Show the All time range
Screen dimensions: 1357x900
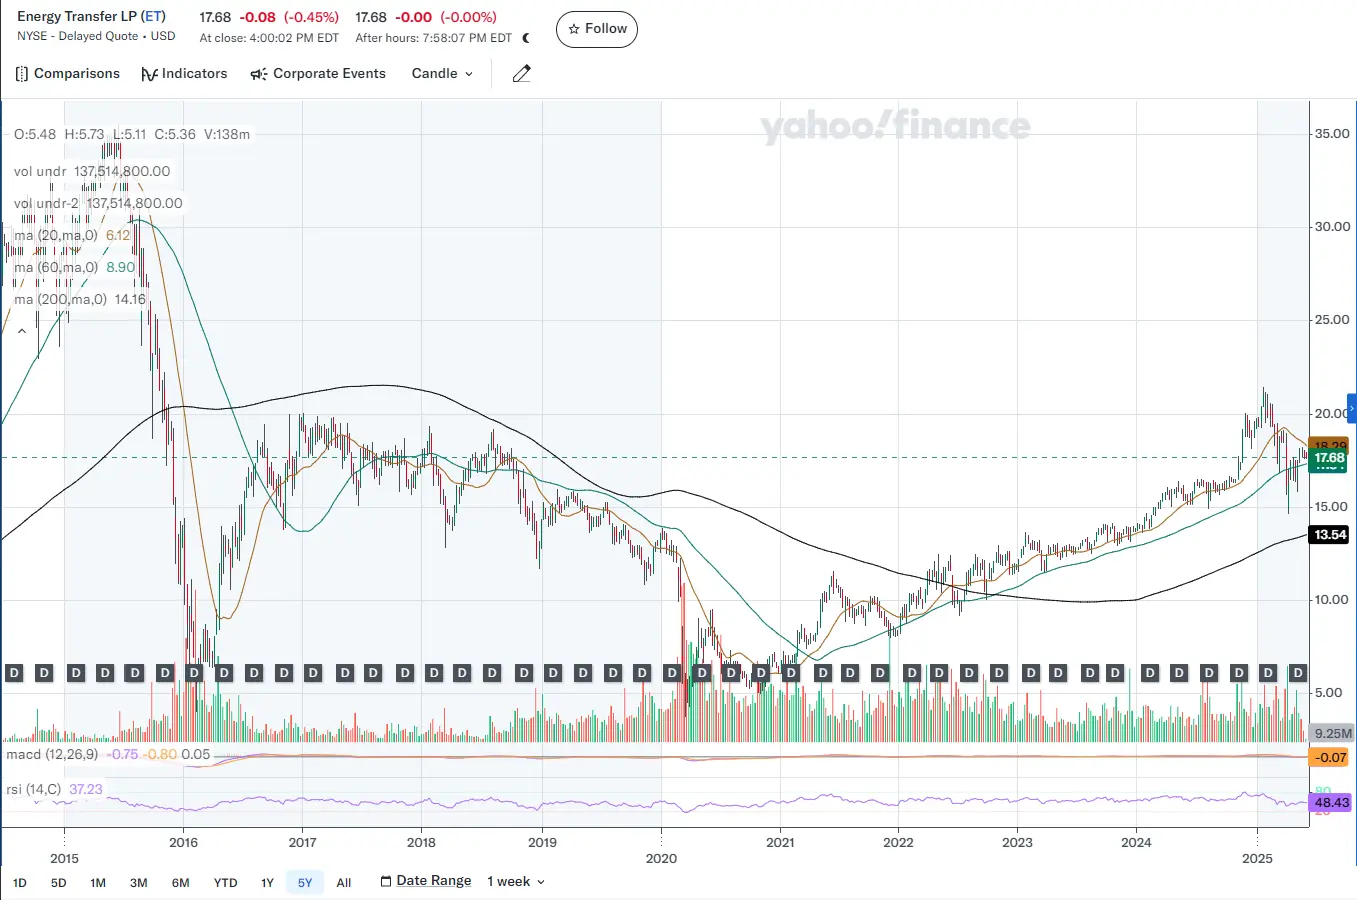pos(344,882)
